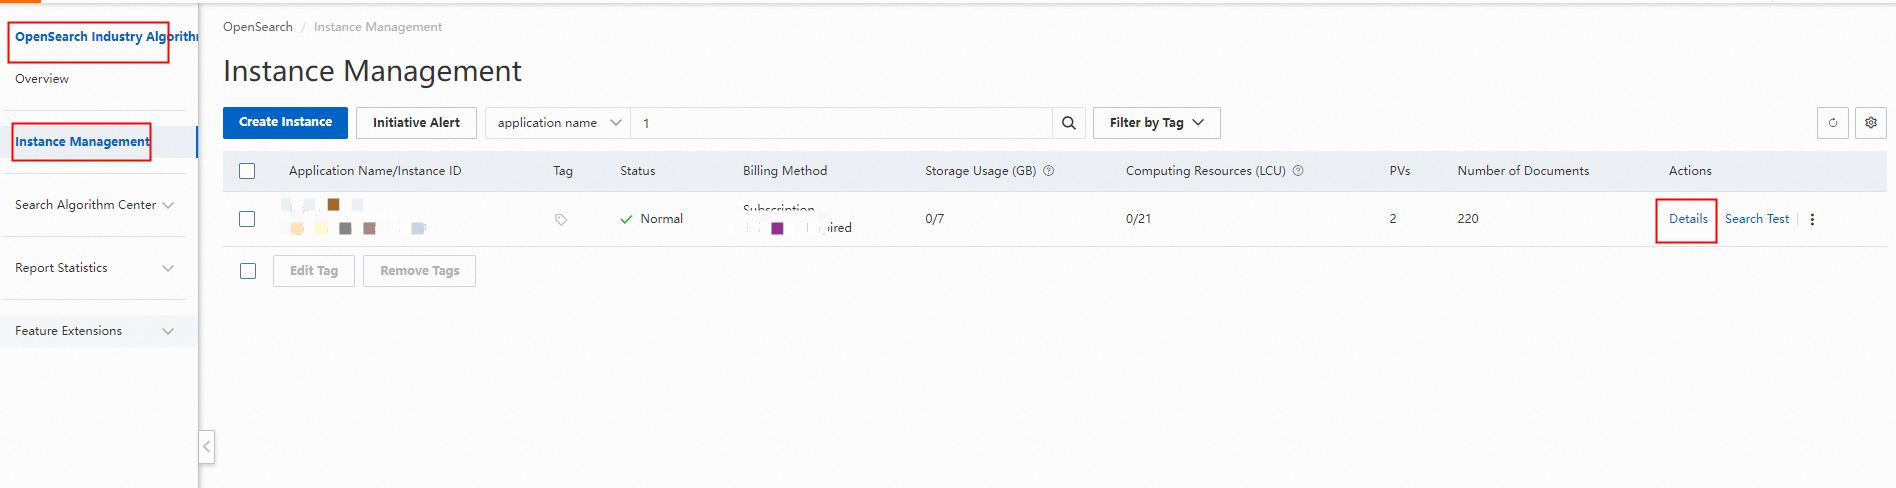Click the tag icon in instance row

561,220
